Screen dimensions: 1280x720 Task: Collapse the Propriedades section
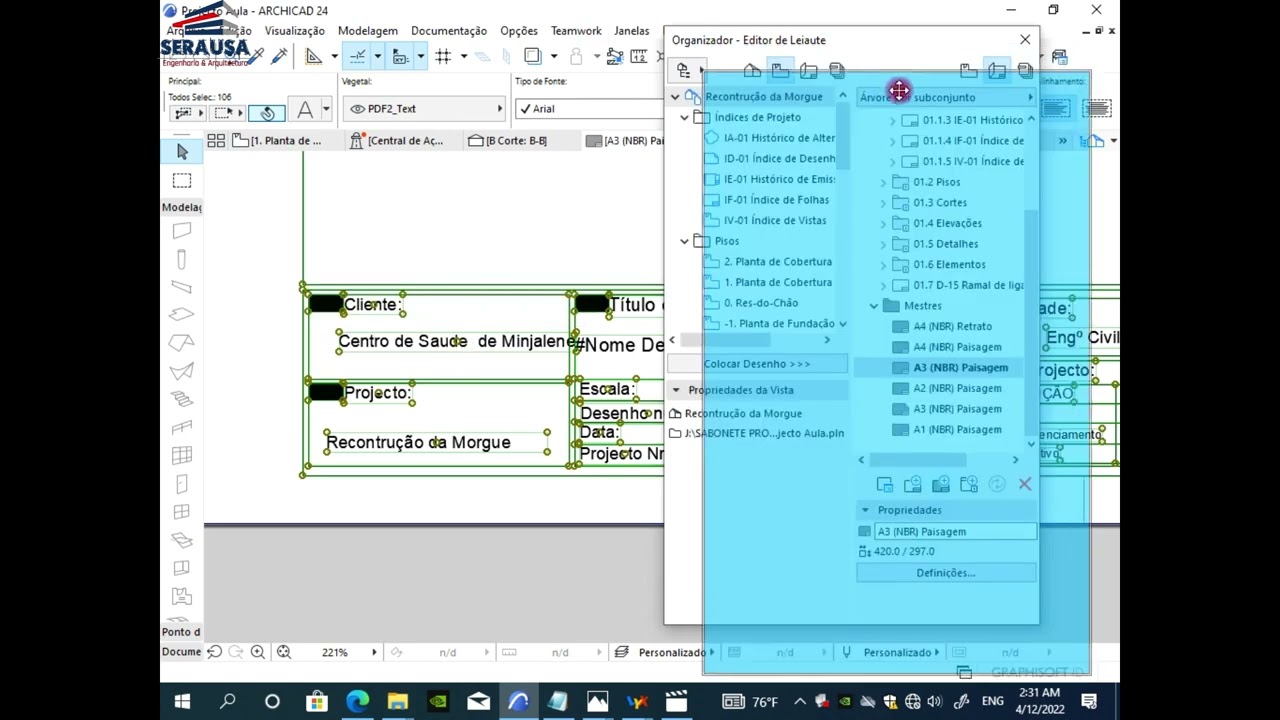tap(865, 510)
